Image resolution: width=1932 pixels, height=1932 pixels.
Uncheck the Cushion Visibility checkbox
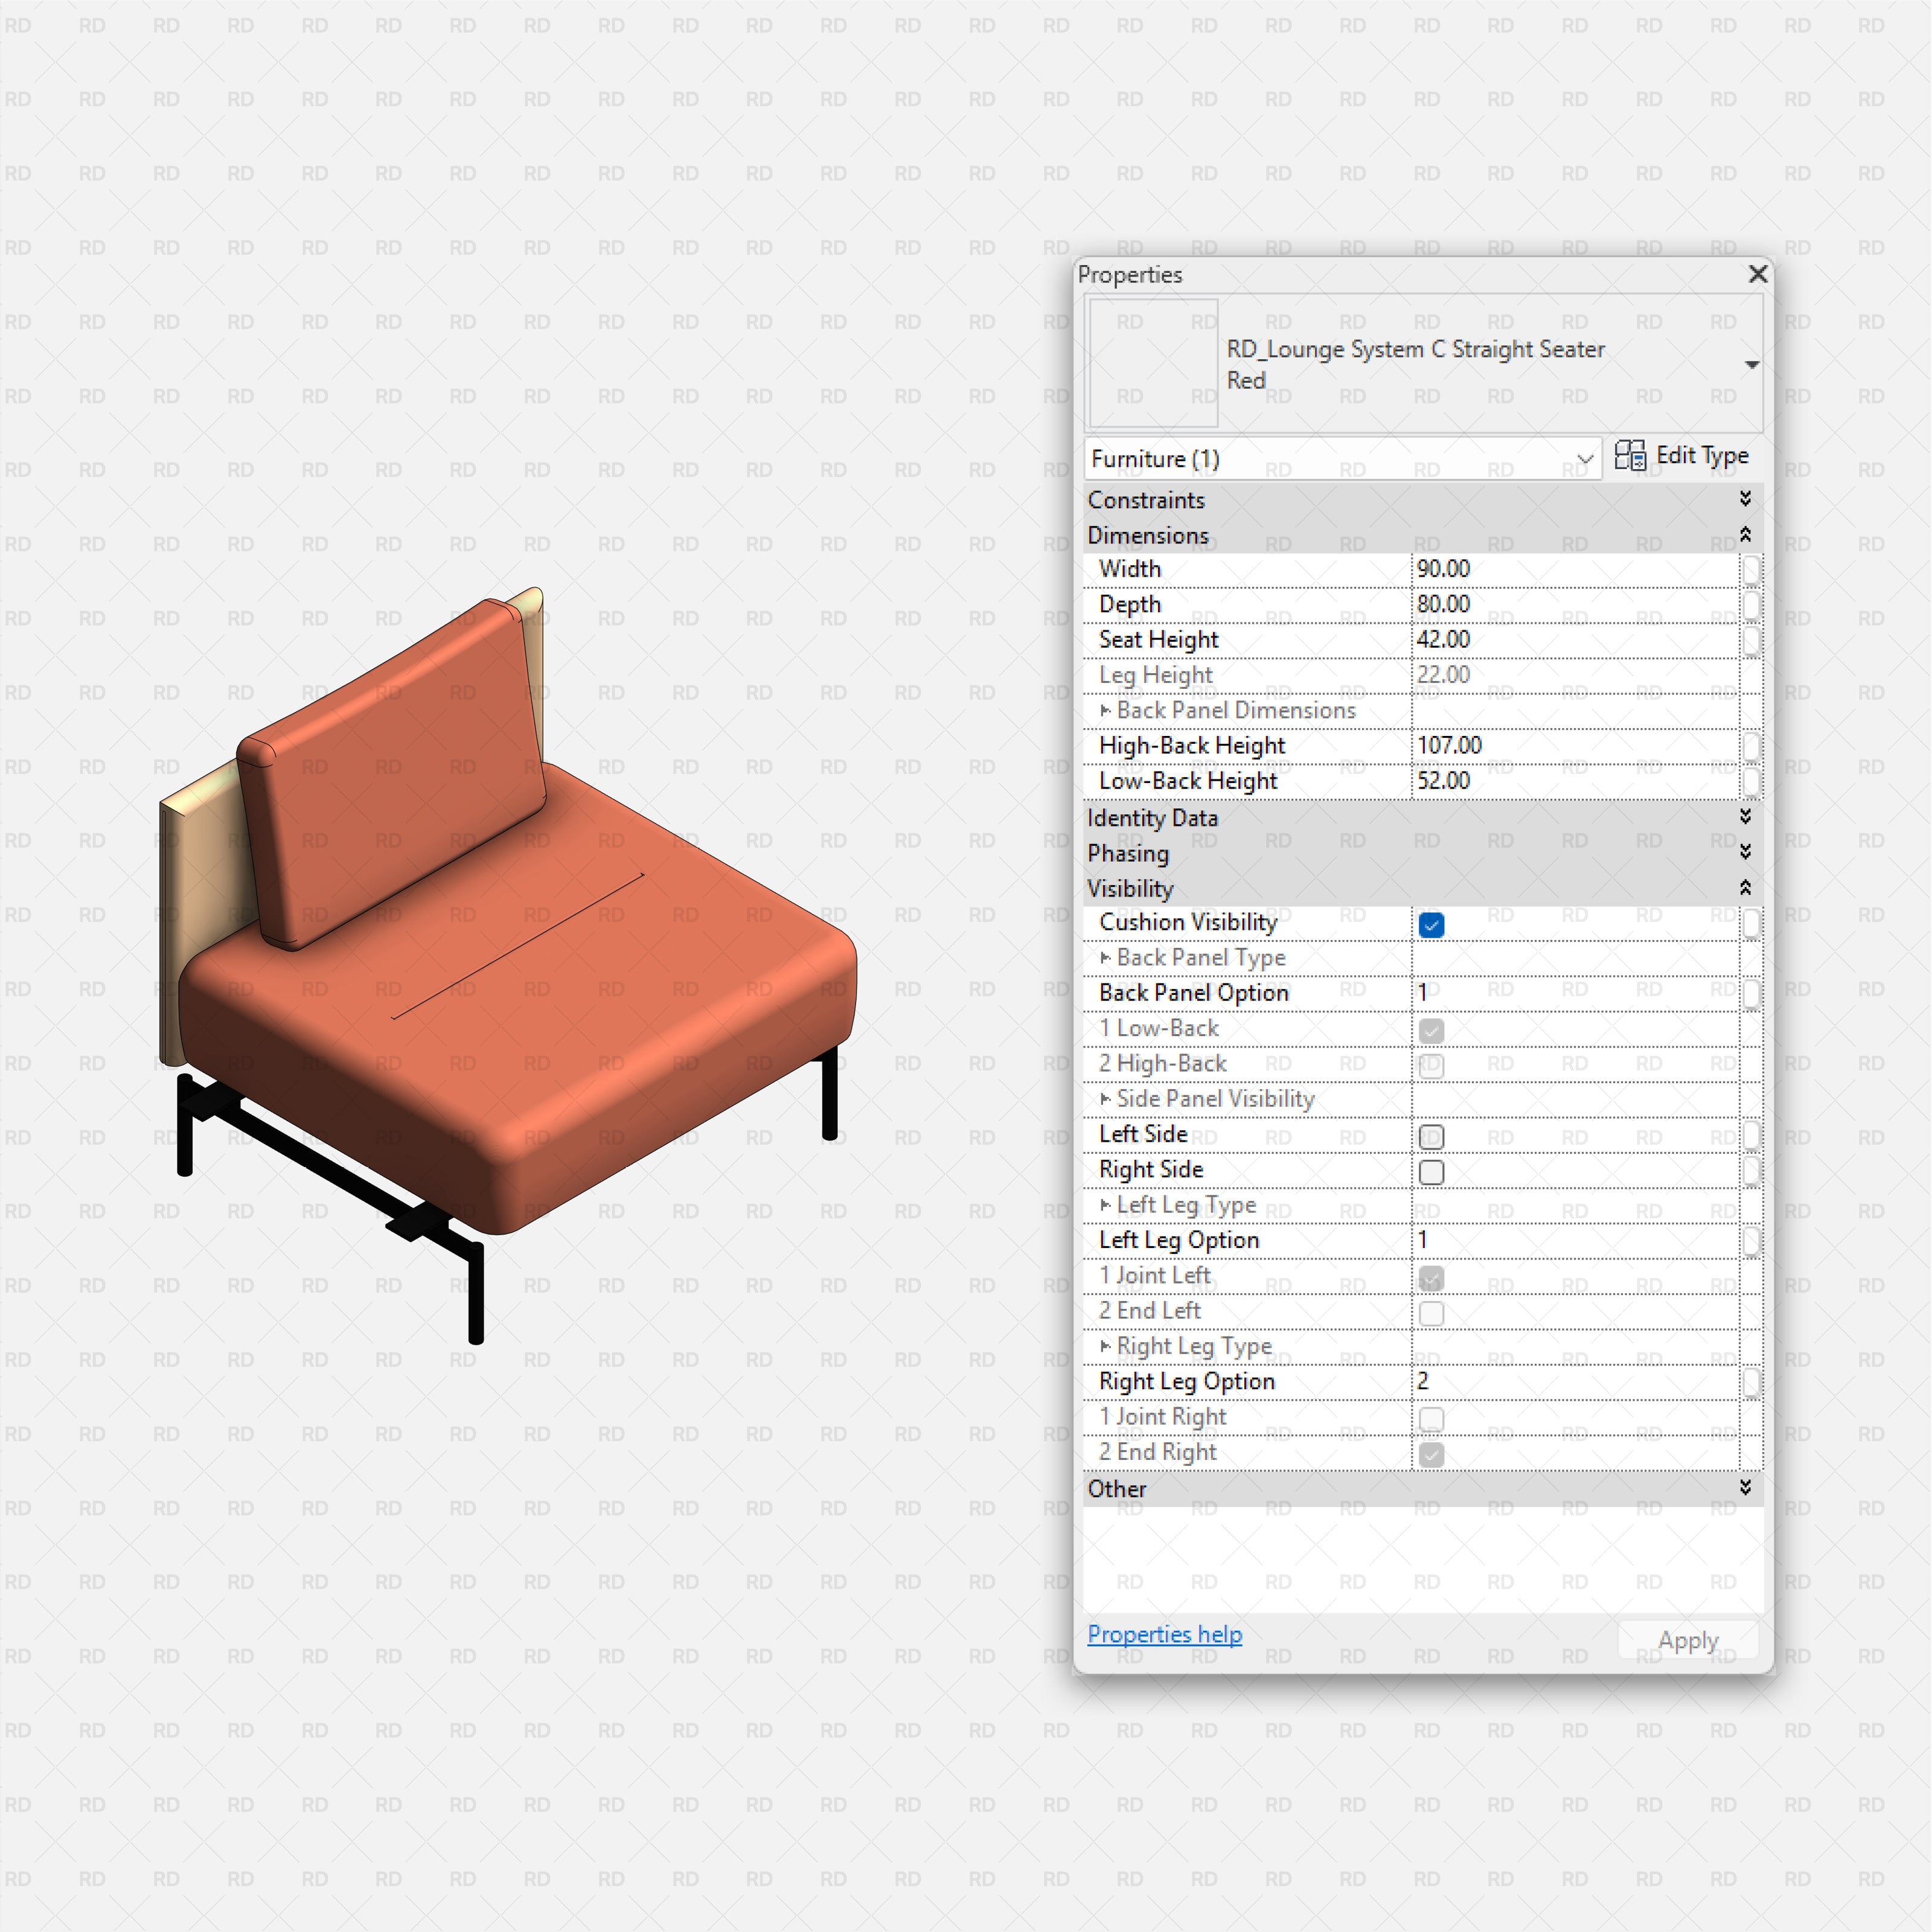click(x=1431, y=926)
